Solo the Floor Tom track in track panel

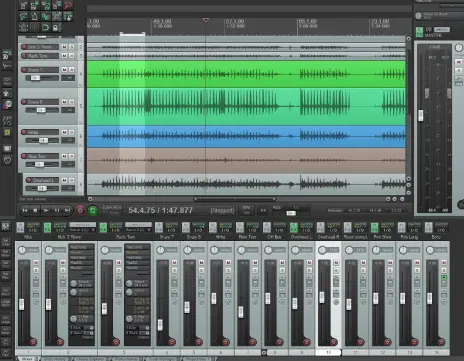pos(71,156)
